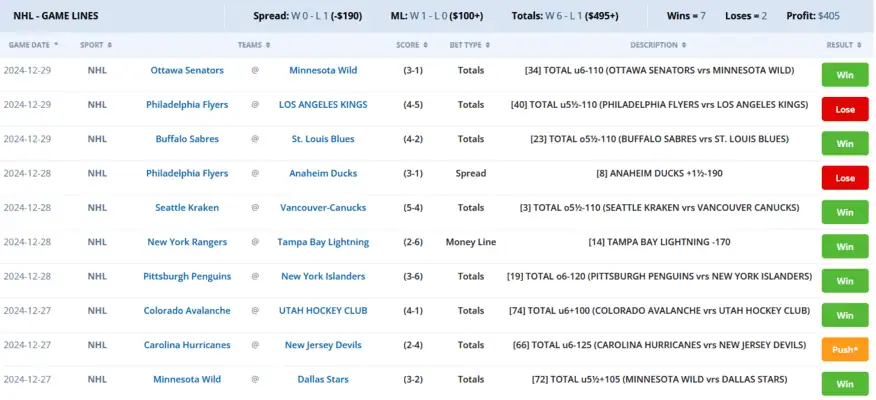
Task: Open the Dallas Stars team link
Action: coord(323,379)
